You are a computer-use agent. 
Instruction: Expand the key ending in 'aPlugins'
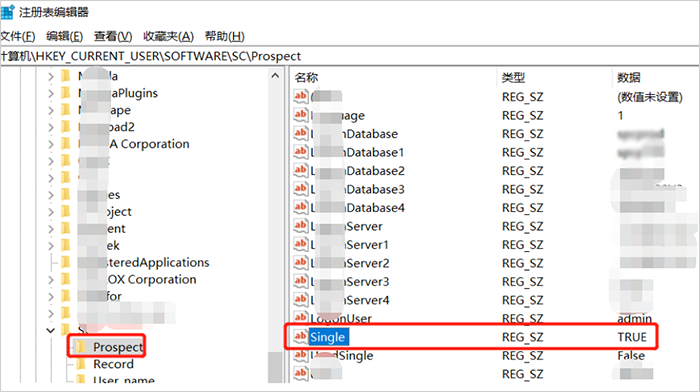(50, 93)
